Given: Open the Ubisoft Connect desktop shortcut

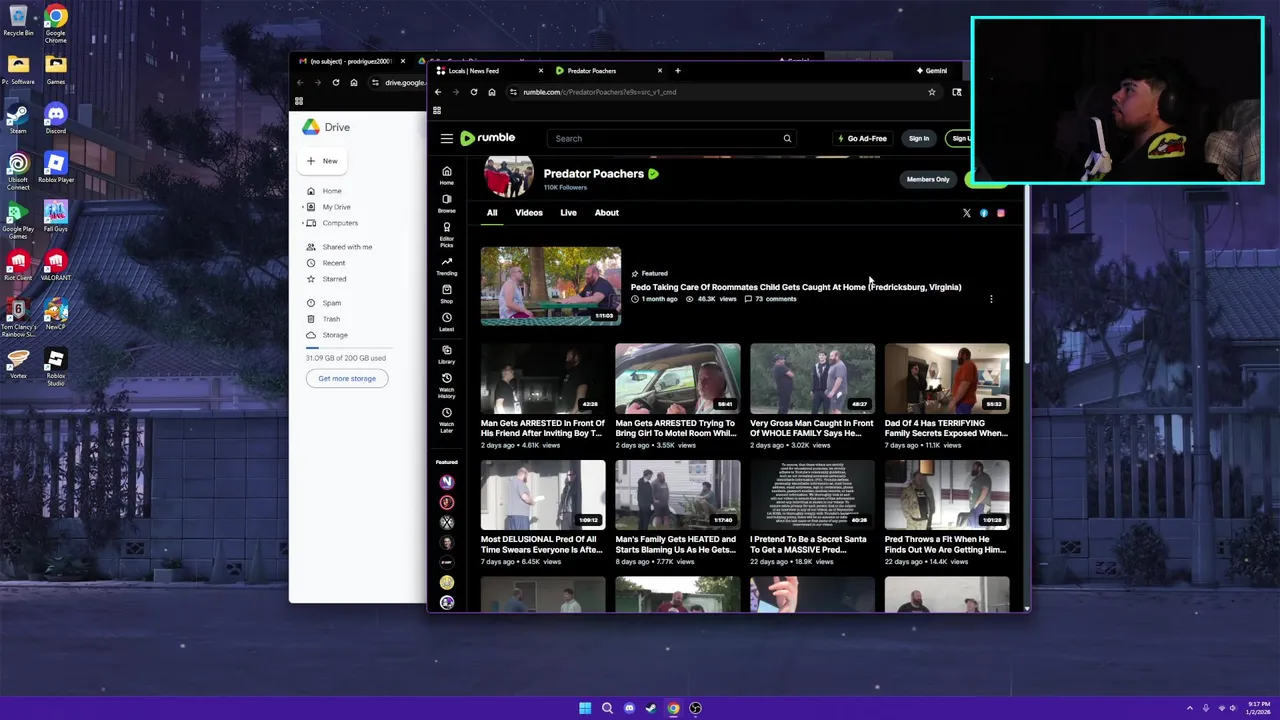Looking at the screenshot, I should [18, 171].
